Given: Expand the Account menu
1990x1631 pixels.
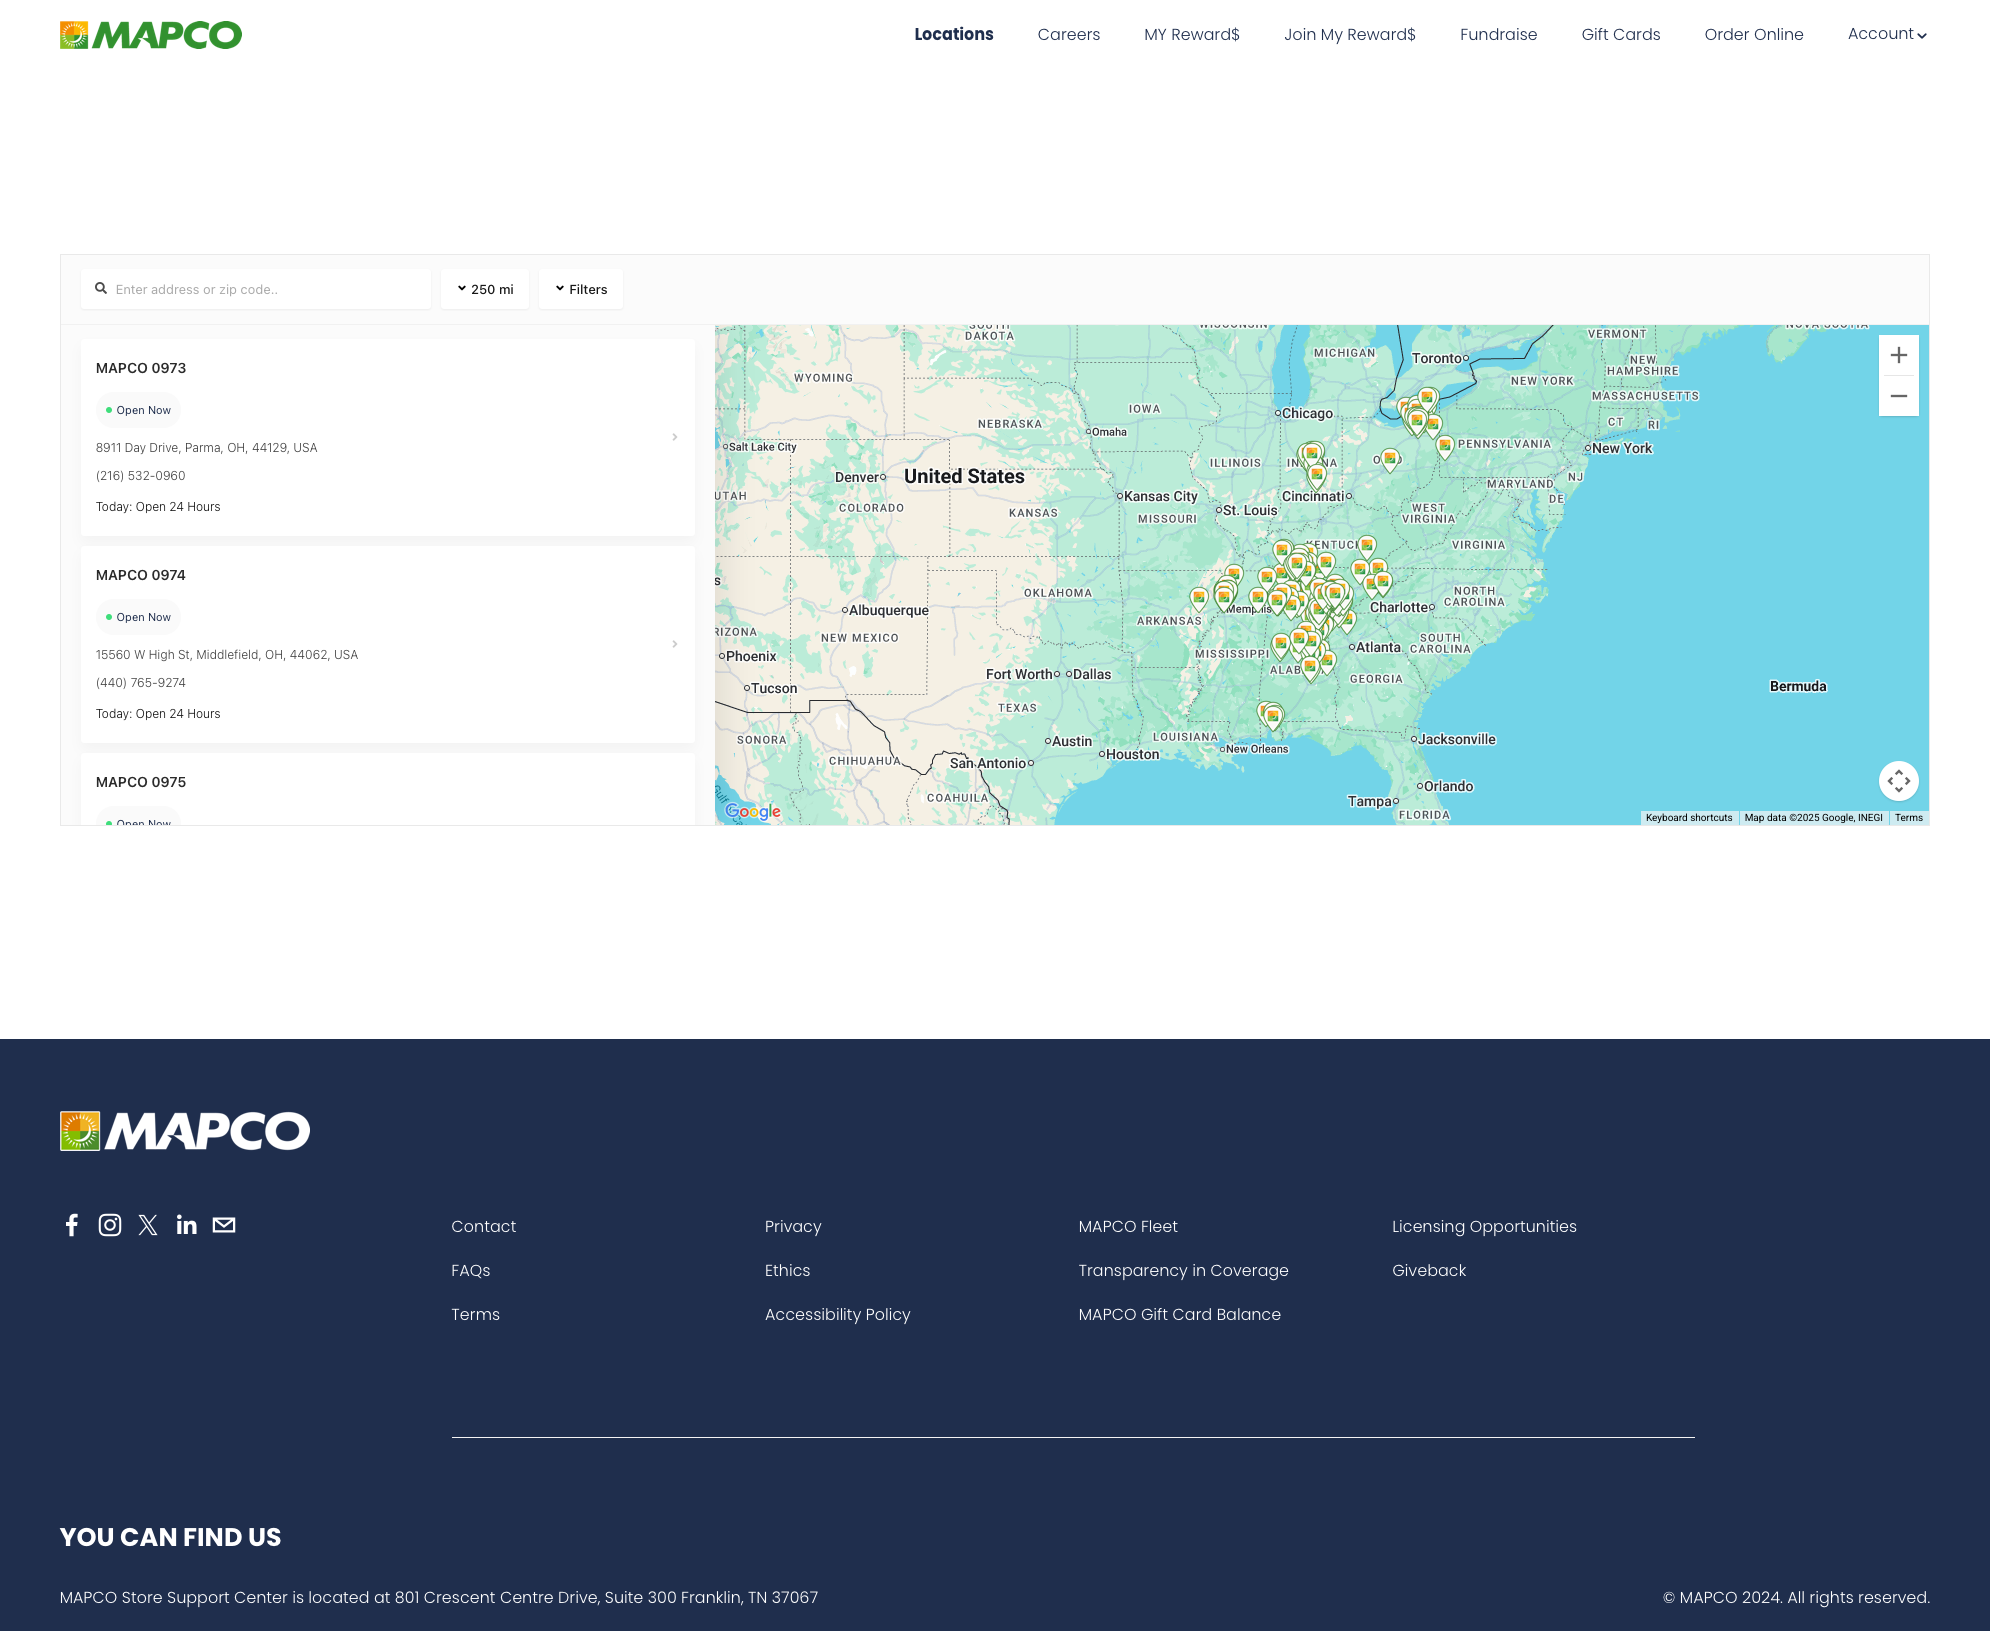Looking at the screenshot, I should (1886, 34).
